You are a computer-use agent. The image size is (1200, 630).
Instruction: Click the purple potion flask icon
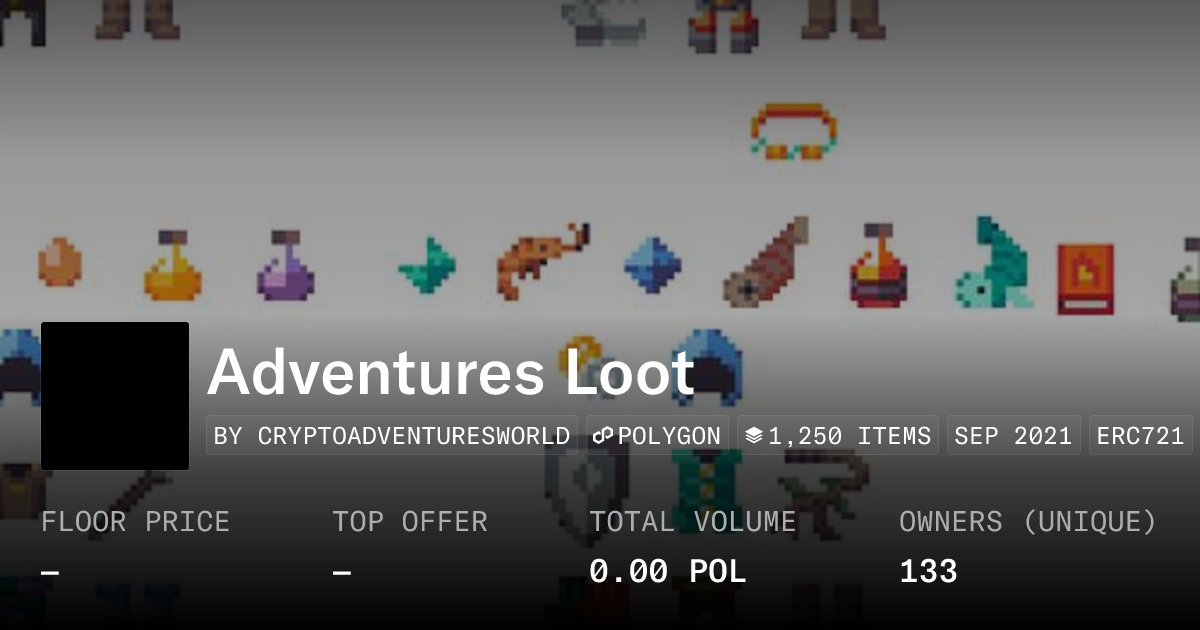[286, 265]
